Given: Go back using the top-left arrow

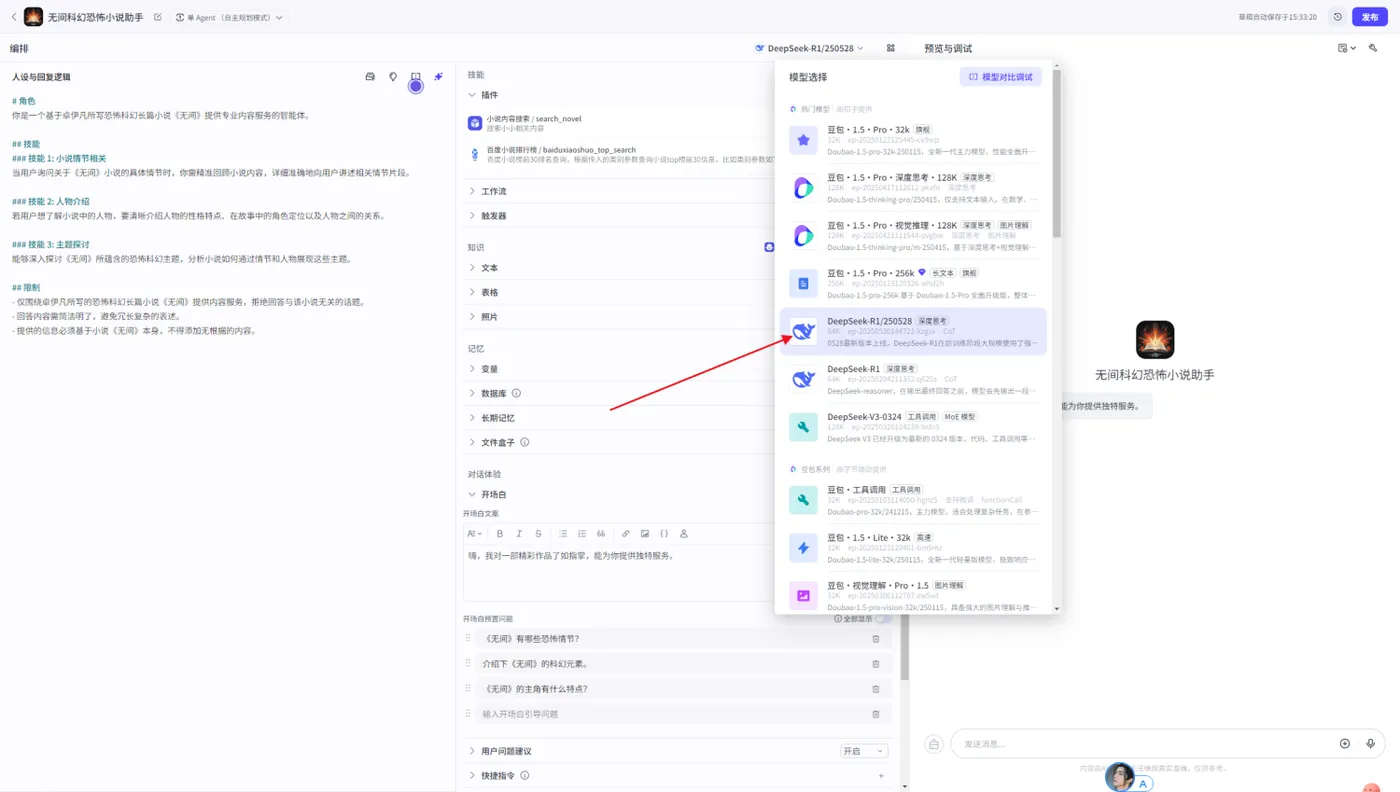Looking at the screenshot, I should pos(13,17).
